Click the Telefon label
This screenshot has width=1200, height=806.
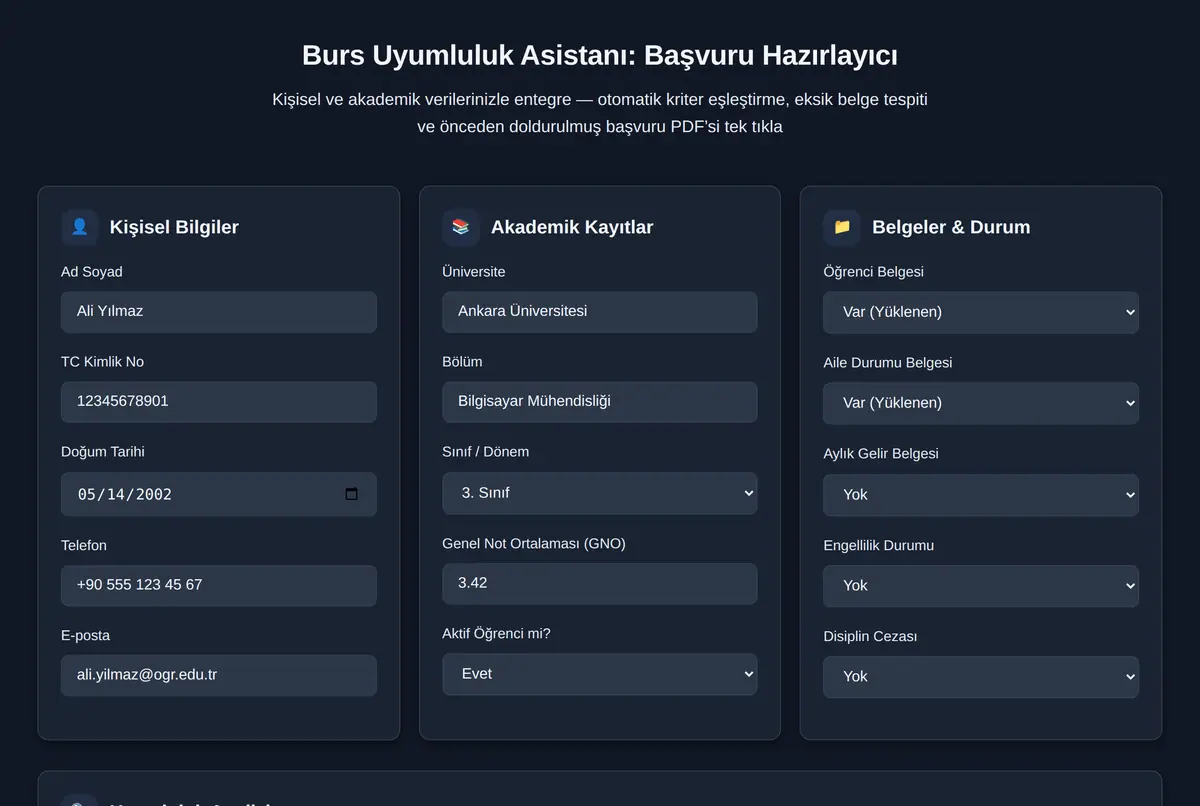click(x=84, y=546)
